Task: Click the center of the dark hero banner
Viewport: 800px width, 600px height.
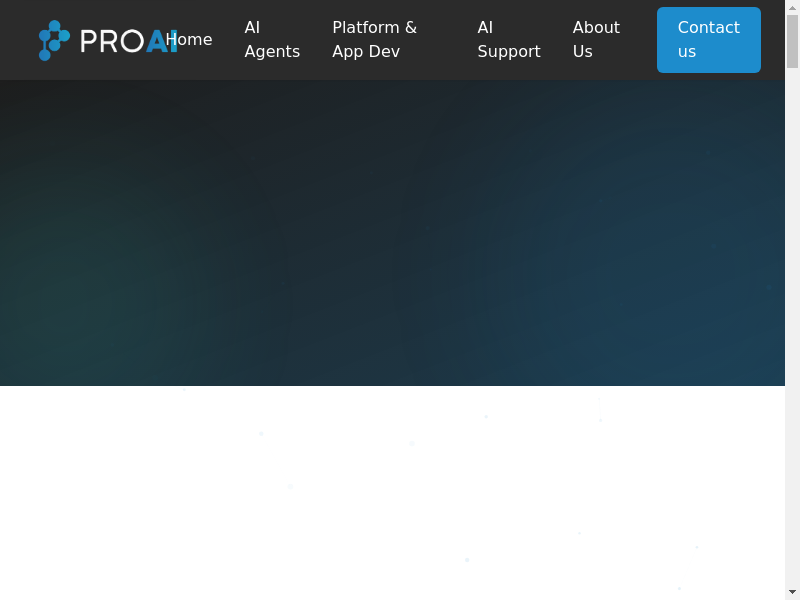Action: (x=392, y=233)
